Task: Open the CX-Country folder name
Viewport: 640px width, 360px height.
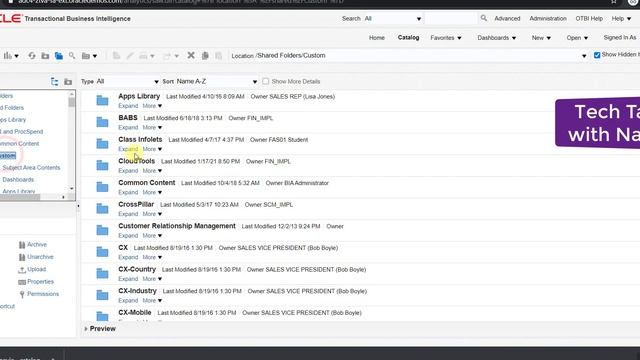Action: pyautogui.click(x=137, y=269)
